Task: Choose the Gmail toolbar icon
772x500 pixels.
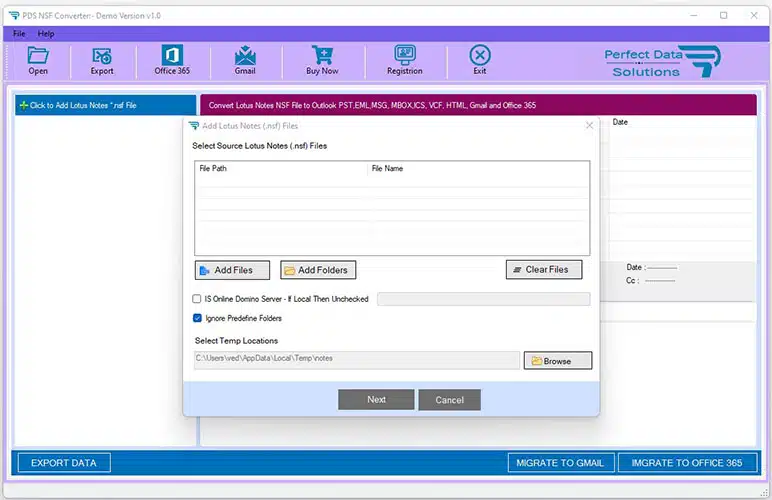Action: [245, 60]
